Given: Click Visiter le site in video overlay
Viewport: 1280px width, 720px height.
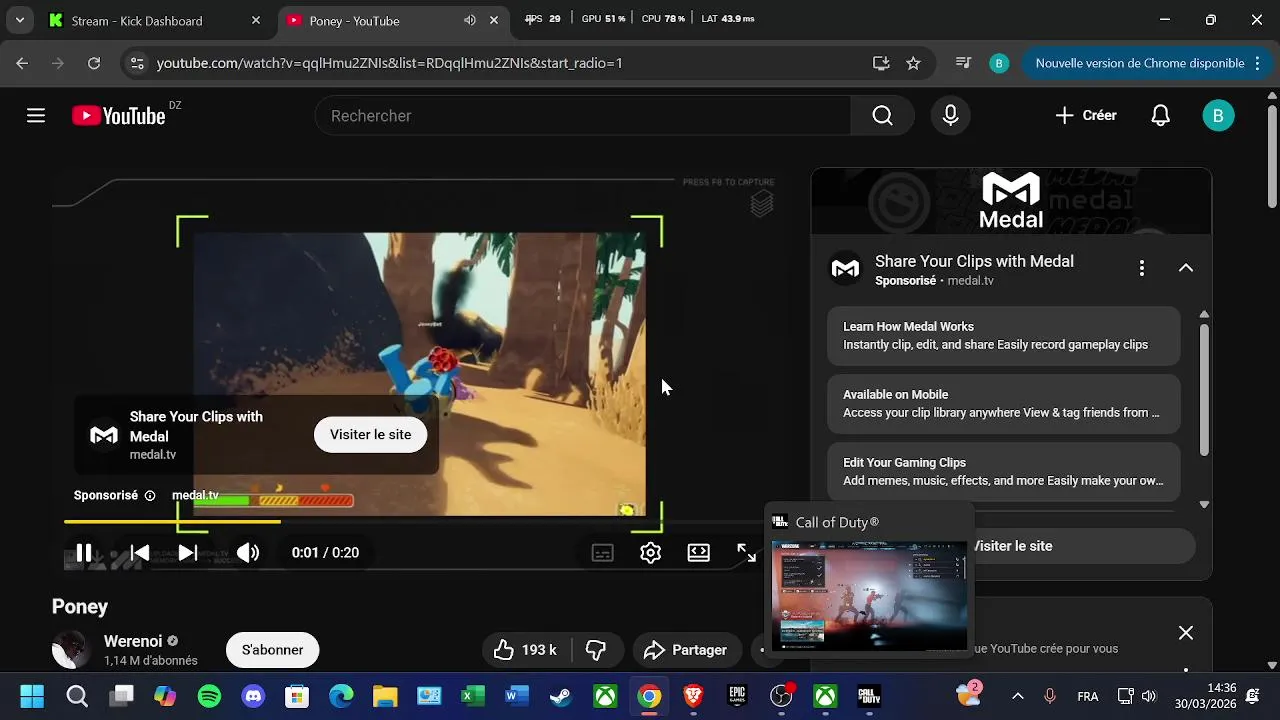Looking at the screenshot, I should tap(370, 434).
